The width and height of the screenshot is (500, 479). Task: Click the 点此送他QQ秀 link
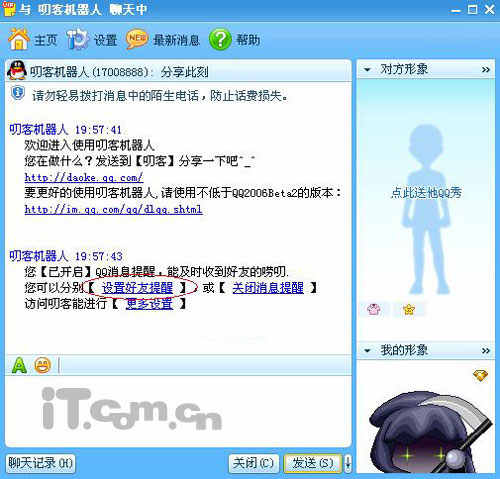pyautogui.click(x=426, y=193)
